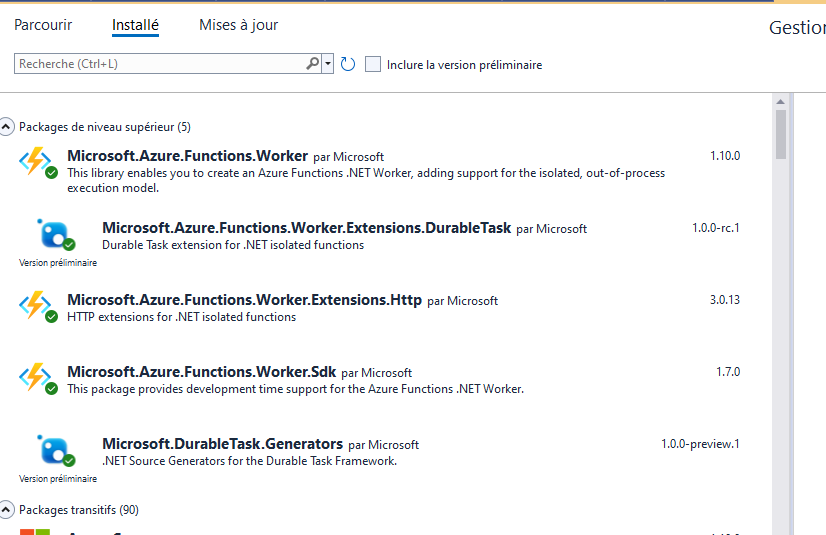Click the vertical scrollbar thumb

coord(781,134)
